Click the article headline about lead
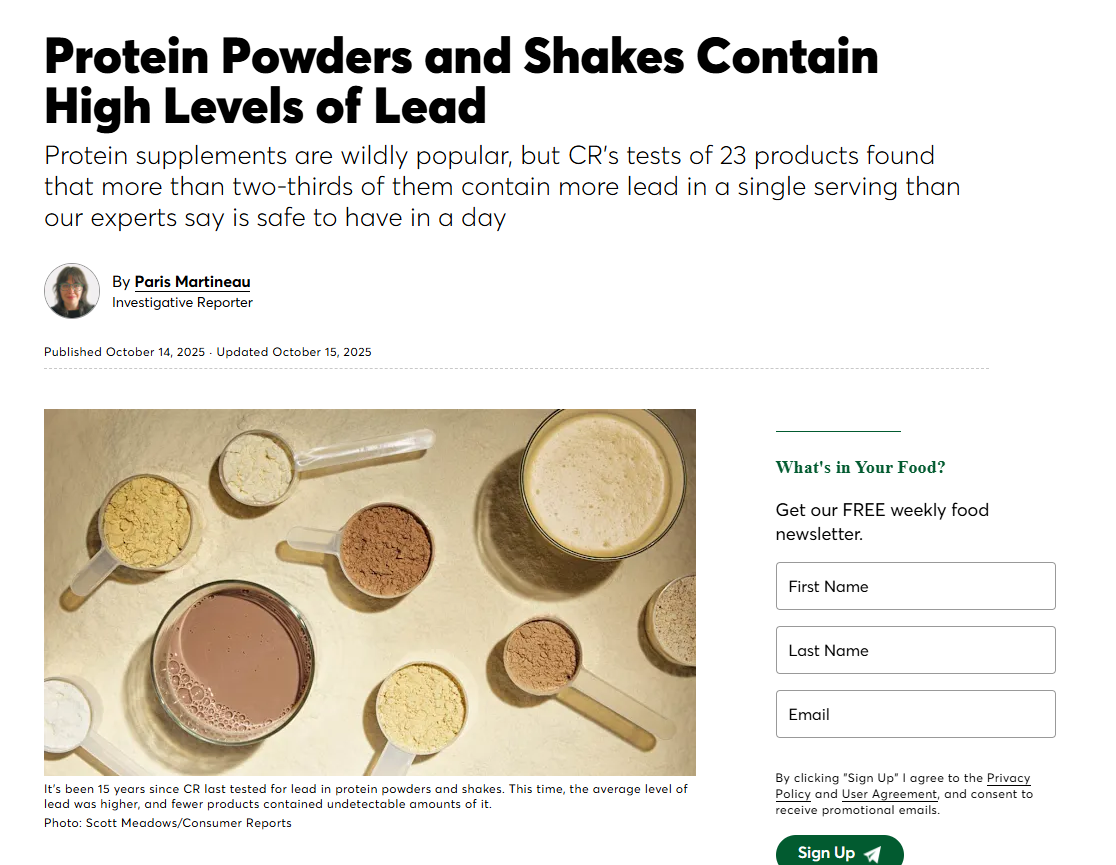 click(461, 81)
